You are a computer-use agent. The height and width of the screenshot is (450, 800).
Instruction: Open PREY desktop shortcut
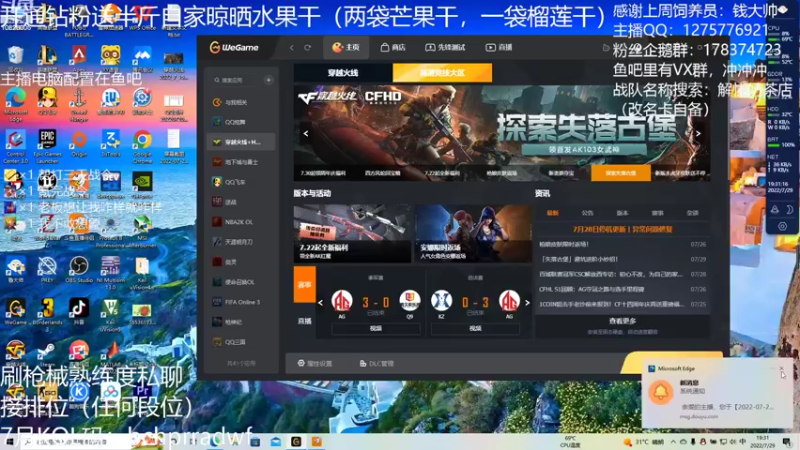47,269
